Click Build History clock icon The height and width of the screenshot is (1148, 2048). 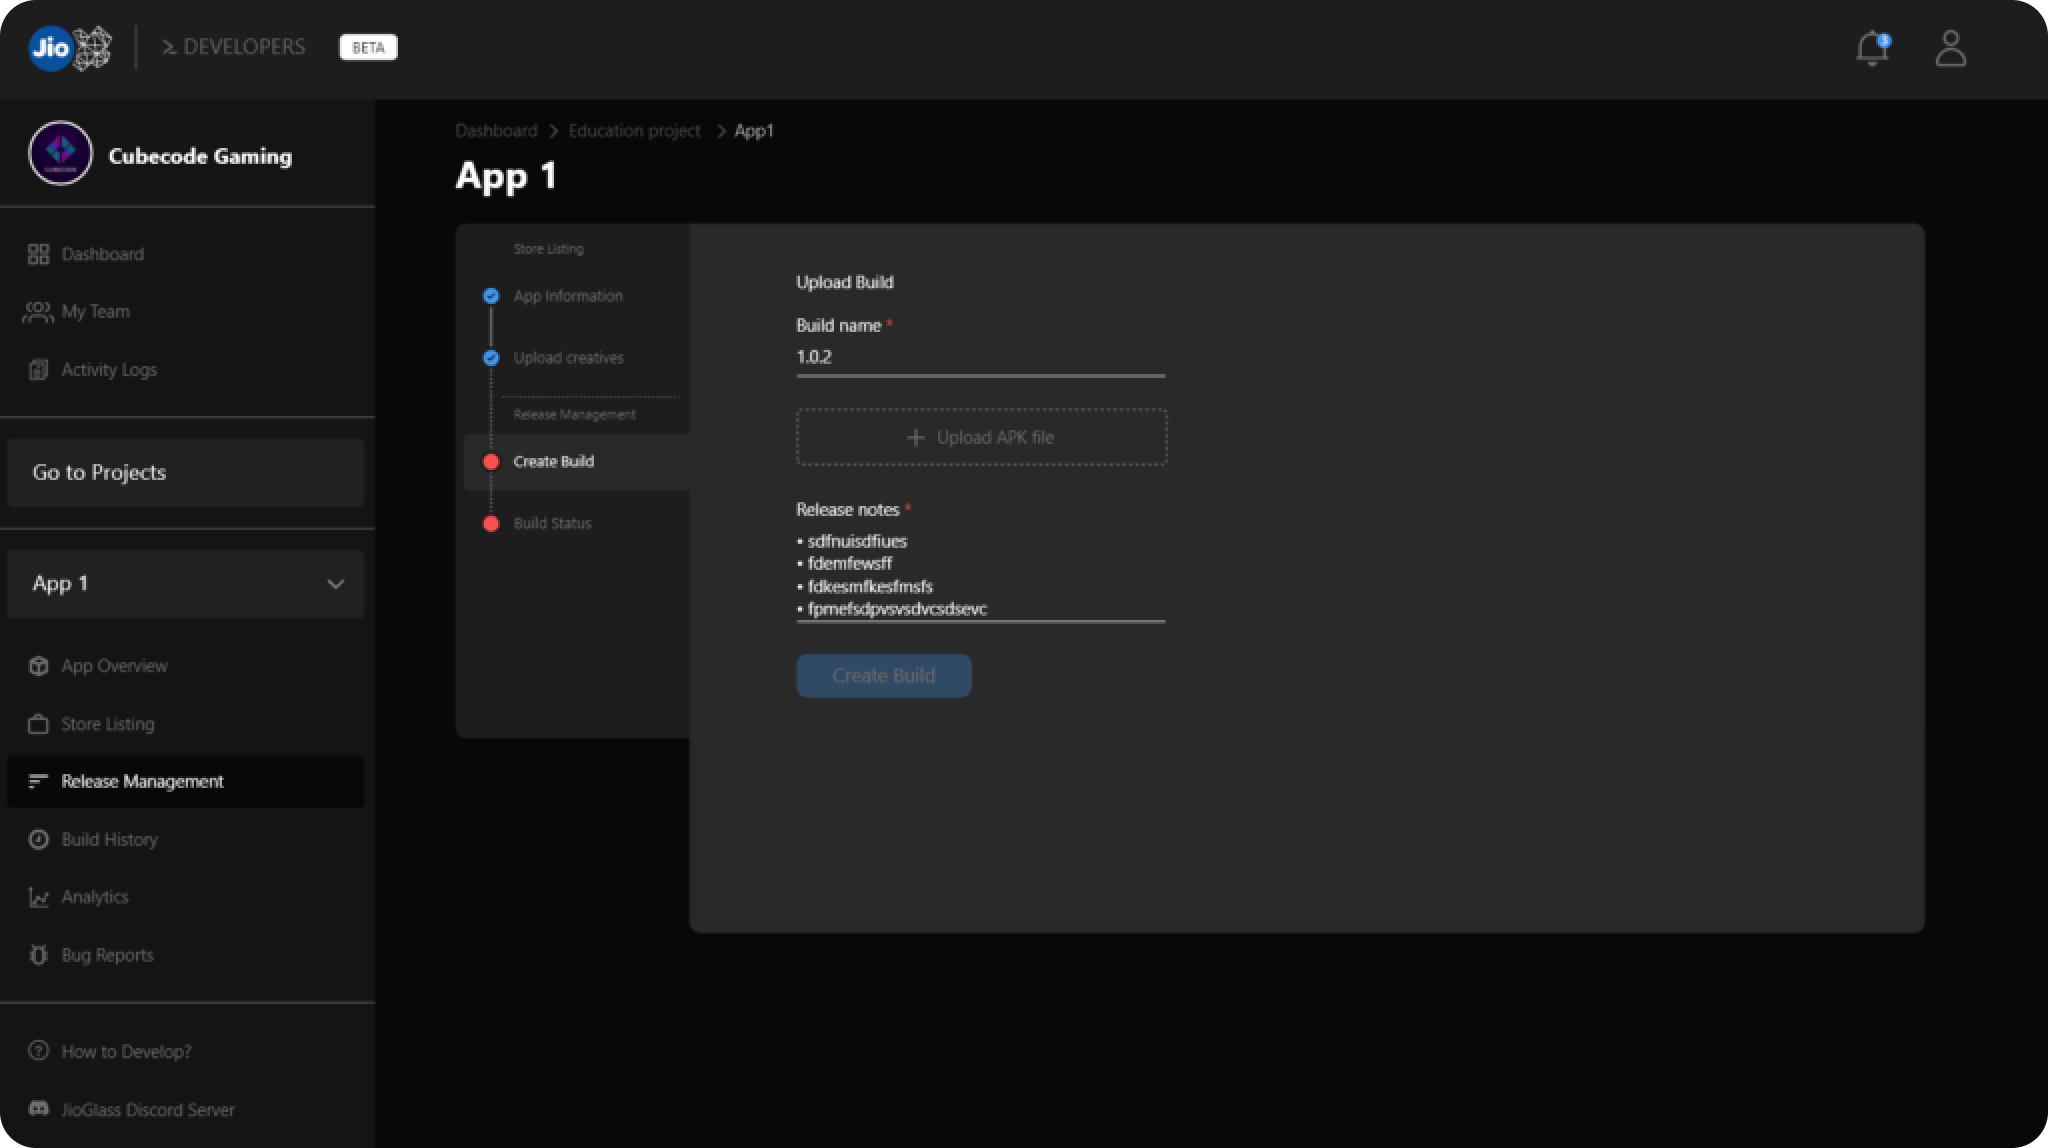[x=38, y=839]
